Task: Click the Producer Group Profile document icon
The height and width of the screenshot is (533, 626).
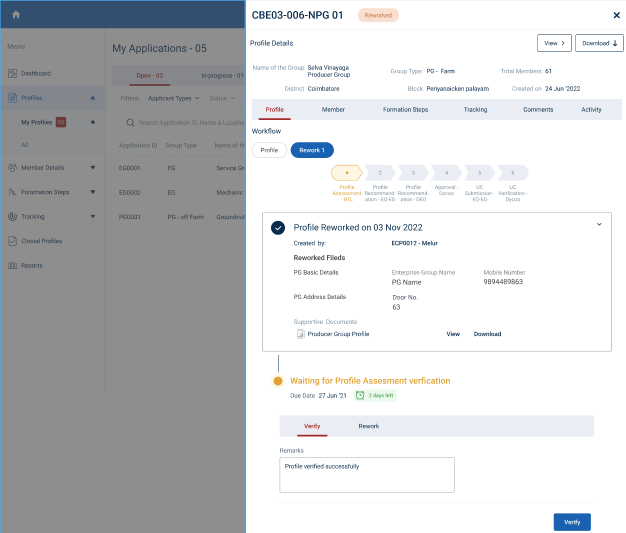Action: click(301, 334)
